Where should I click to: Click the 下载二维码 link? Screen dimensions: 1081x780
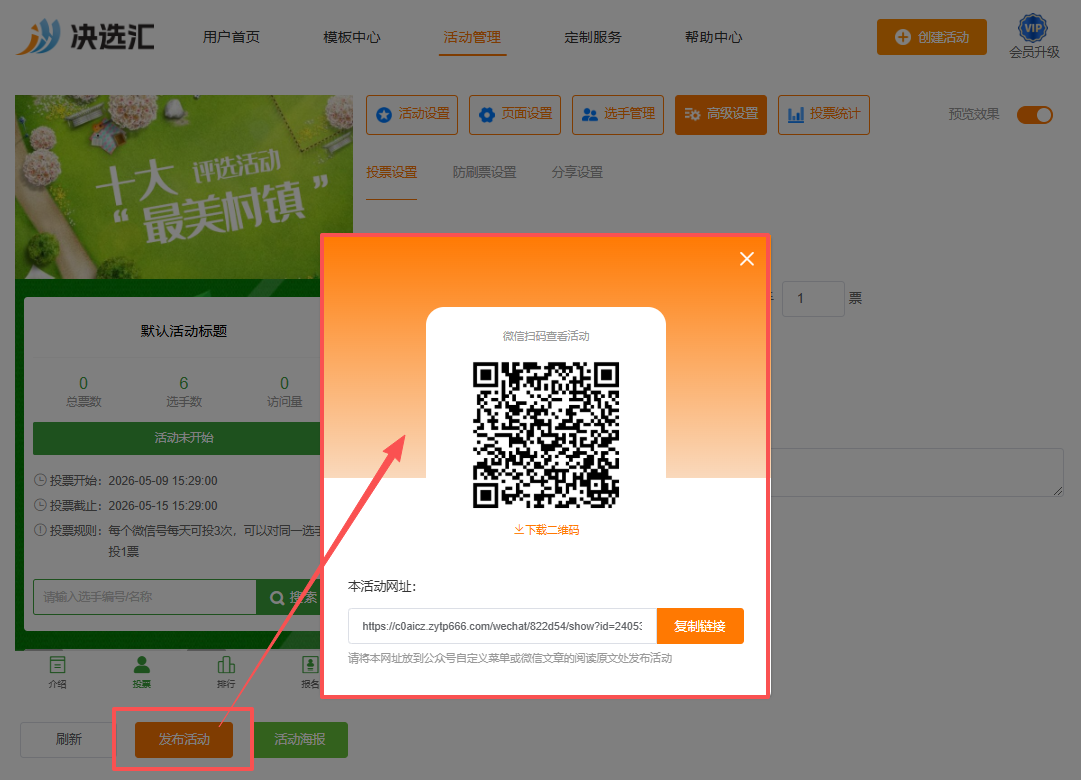(546, 530)
